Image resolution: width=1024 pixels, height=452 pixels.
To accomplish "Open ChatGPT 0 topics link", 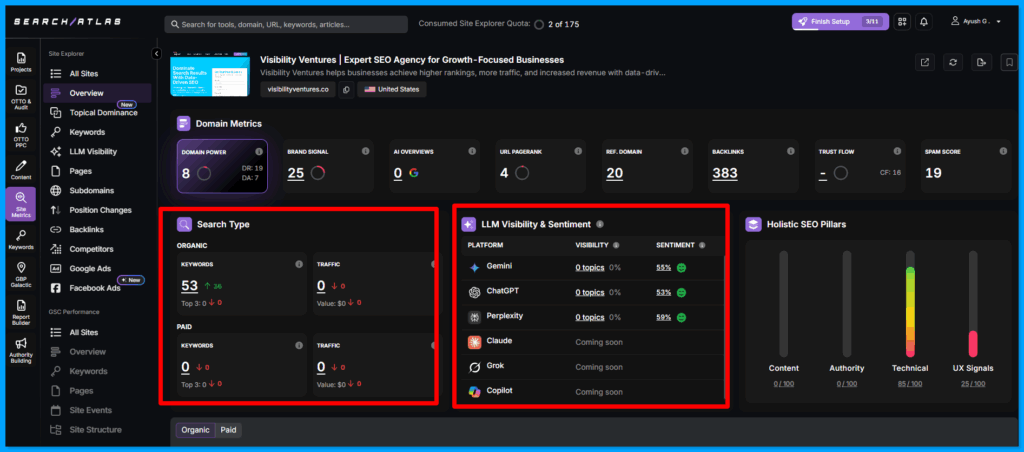I will point(589,293).
